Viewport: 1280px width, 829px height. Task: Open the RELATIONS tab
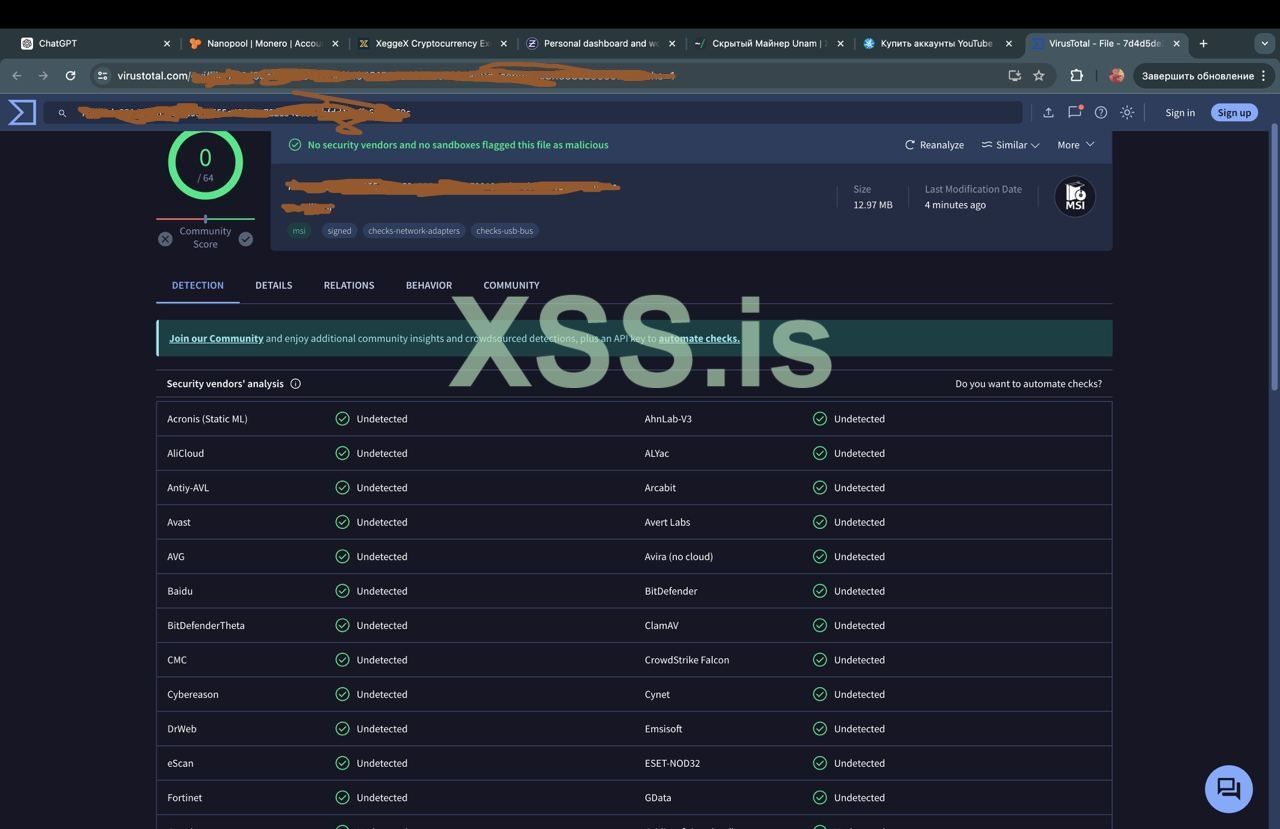348,285
